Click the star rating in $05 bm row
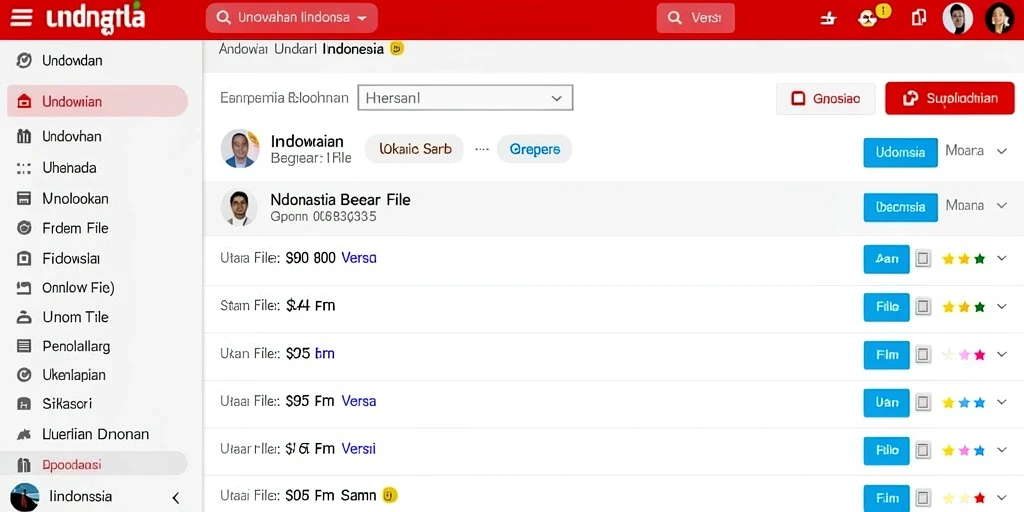The width and height of the screenshot is (1024, 512). [x=963, y=355]
